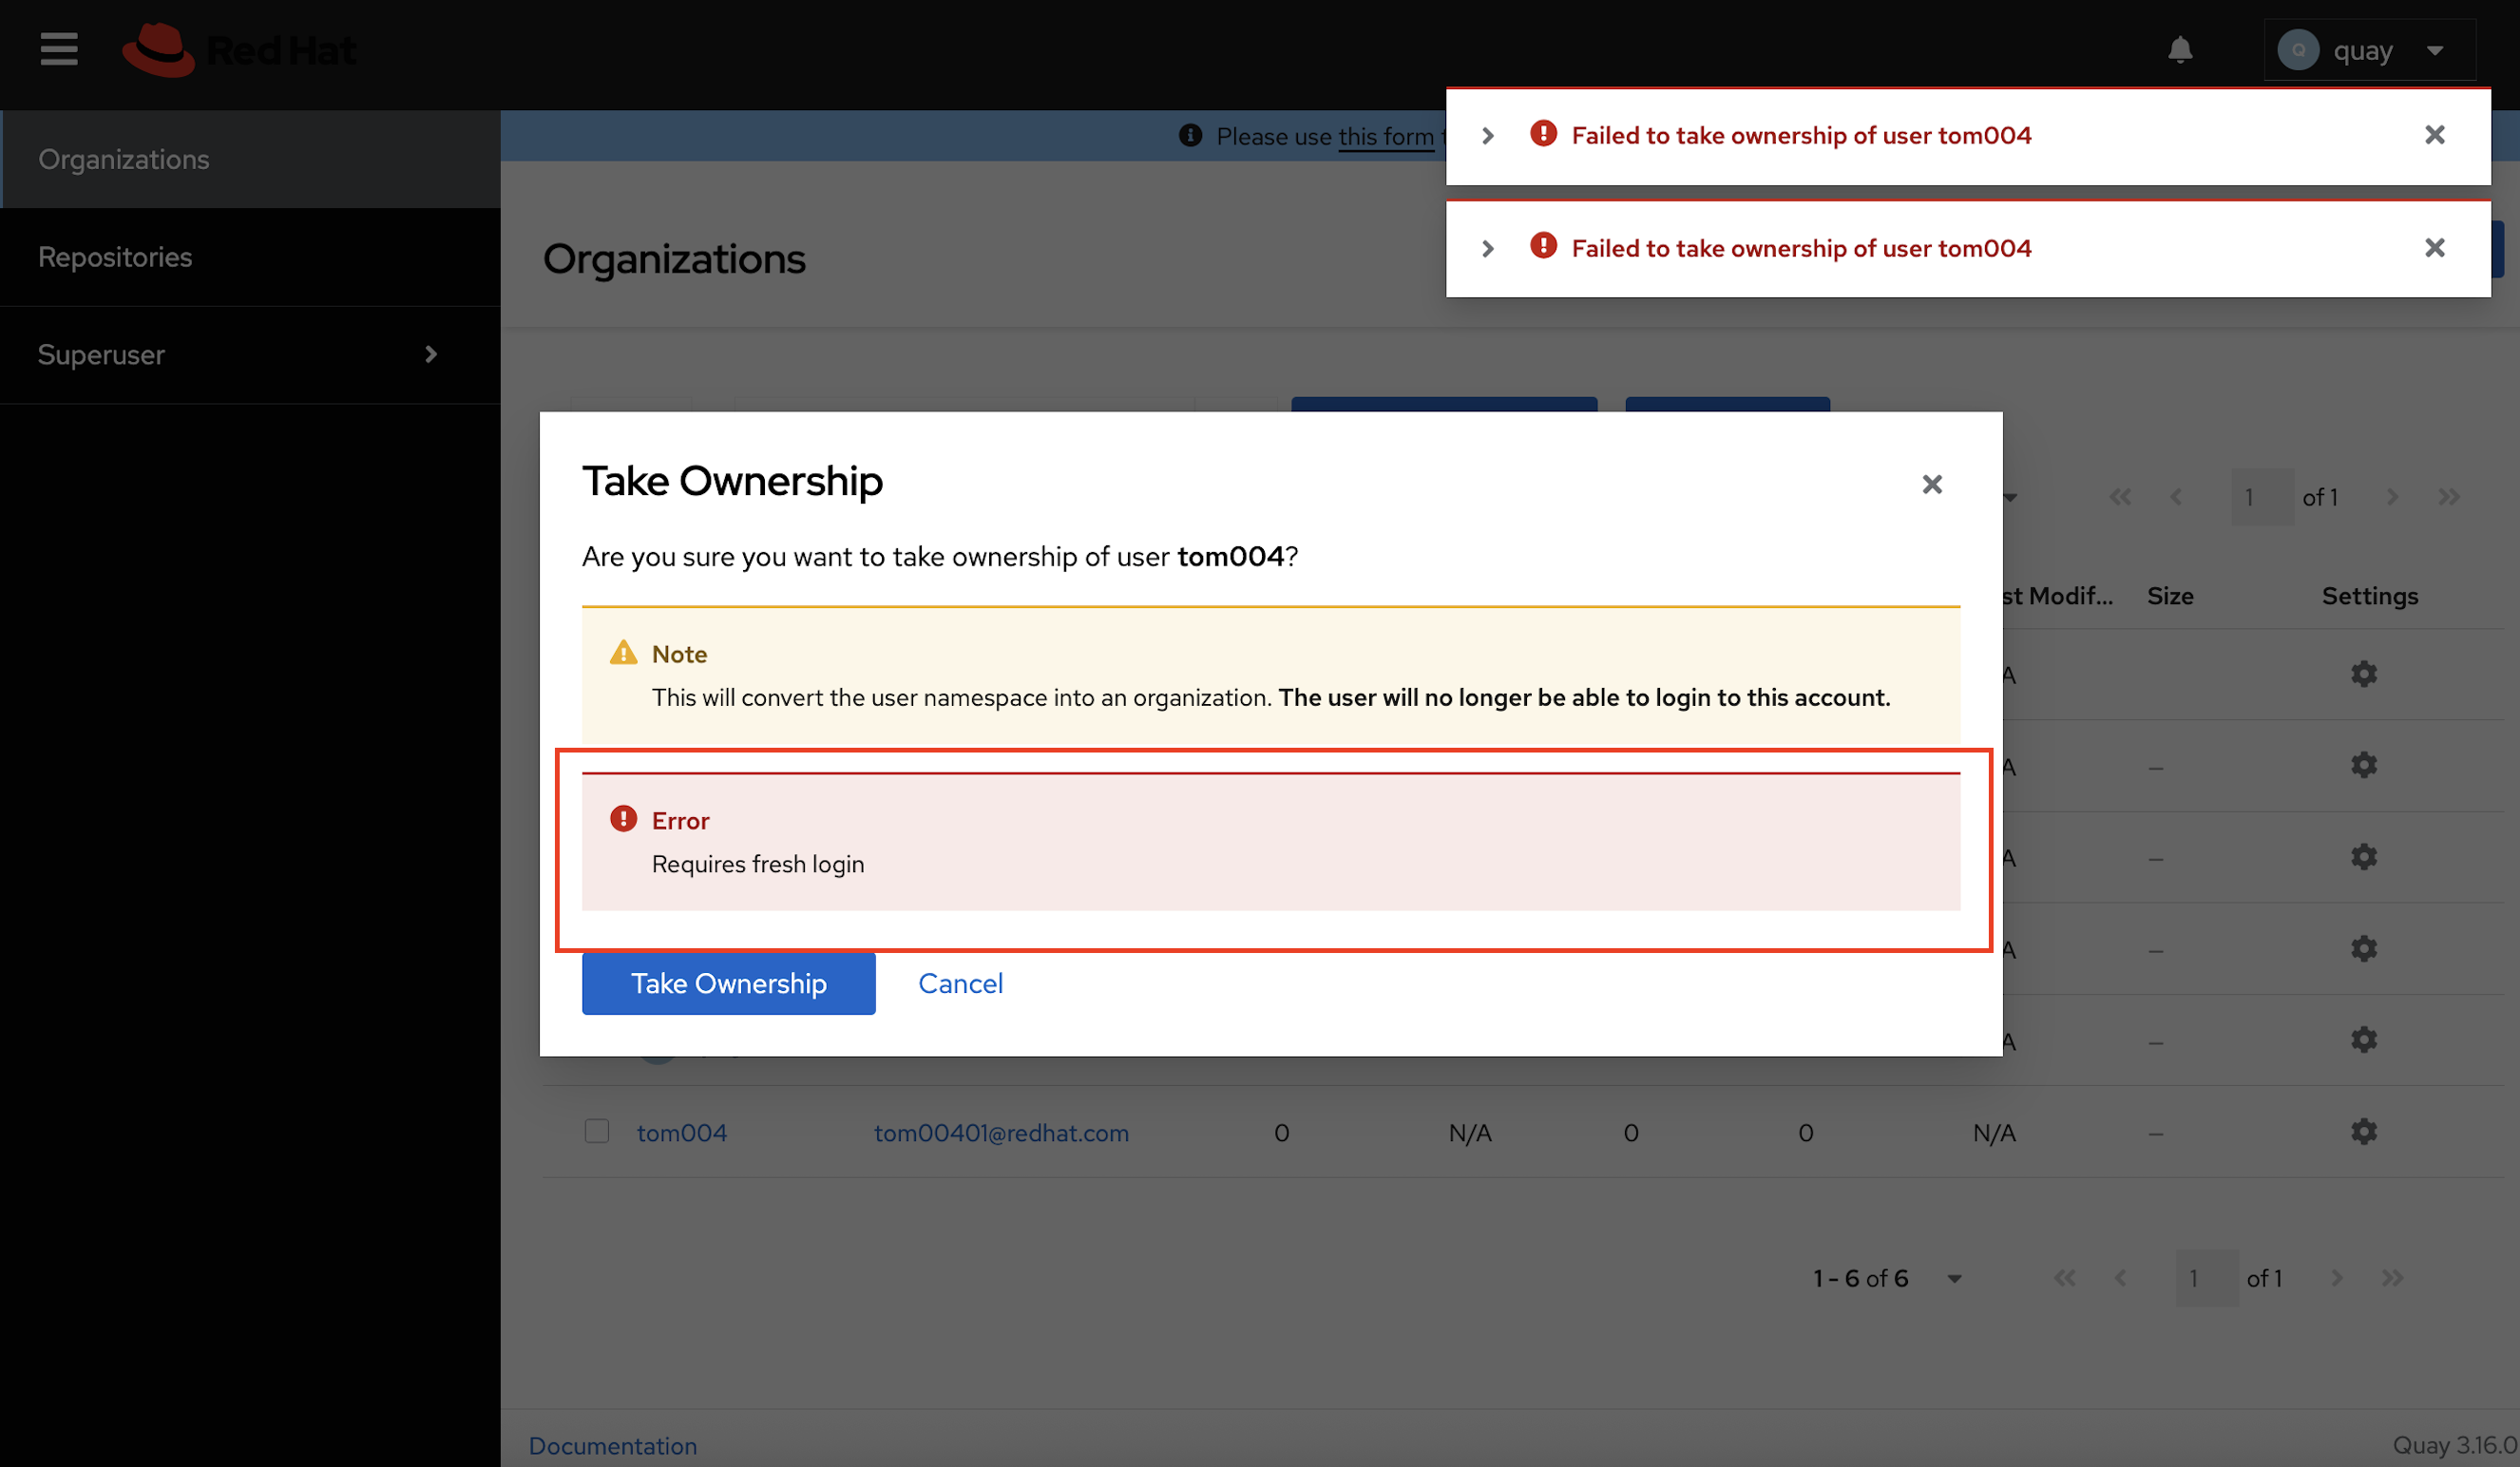
Task: Go to Repositories in the sidebar
Action: pos(115,257)
